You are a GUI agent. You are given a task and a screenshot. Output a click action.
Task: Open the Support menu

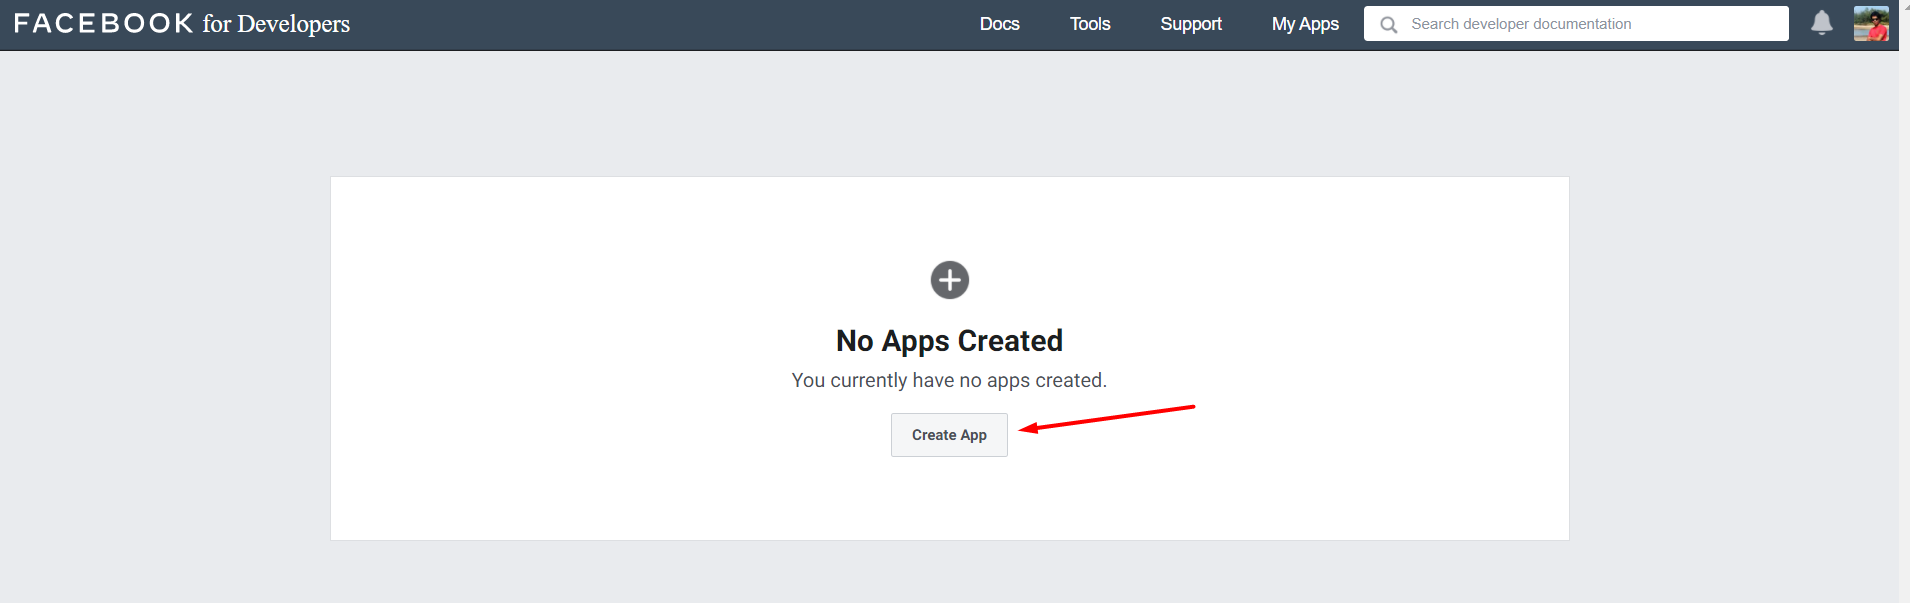point(1191,24)
